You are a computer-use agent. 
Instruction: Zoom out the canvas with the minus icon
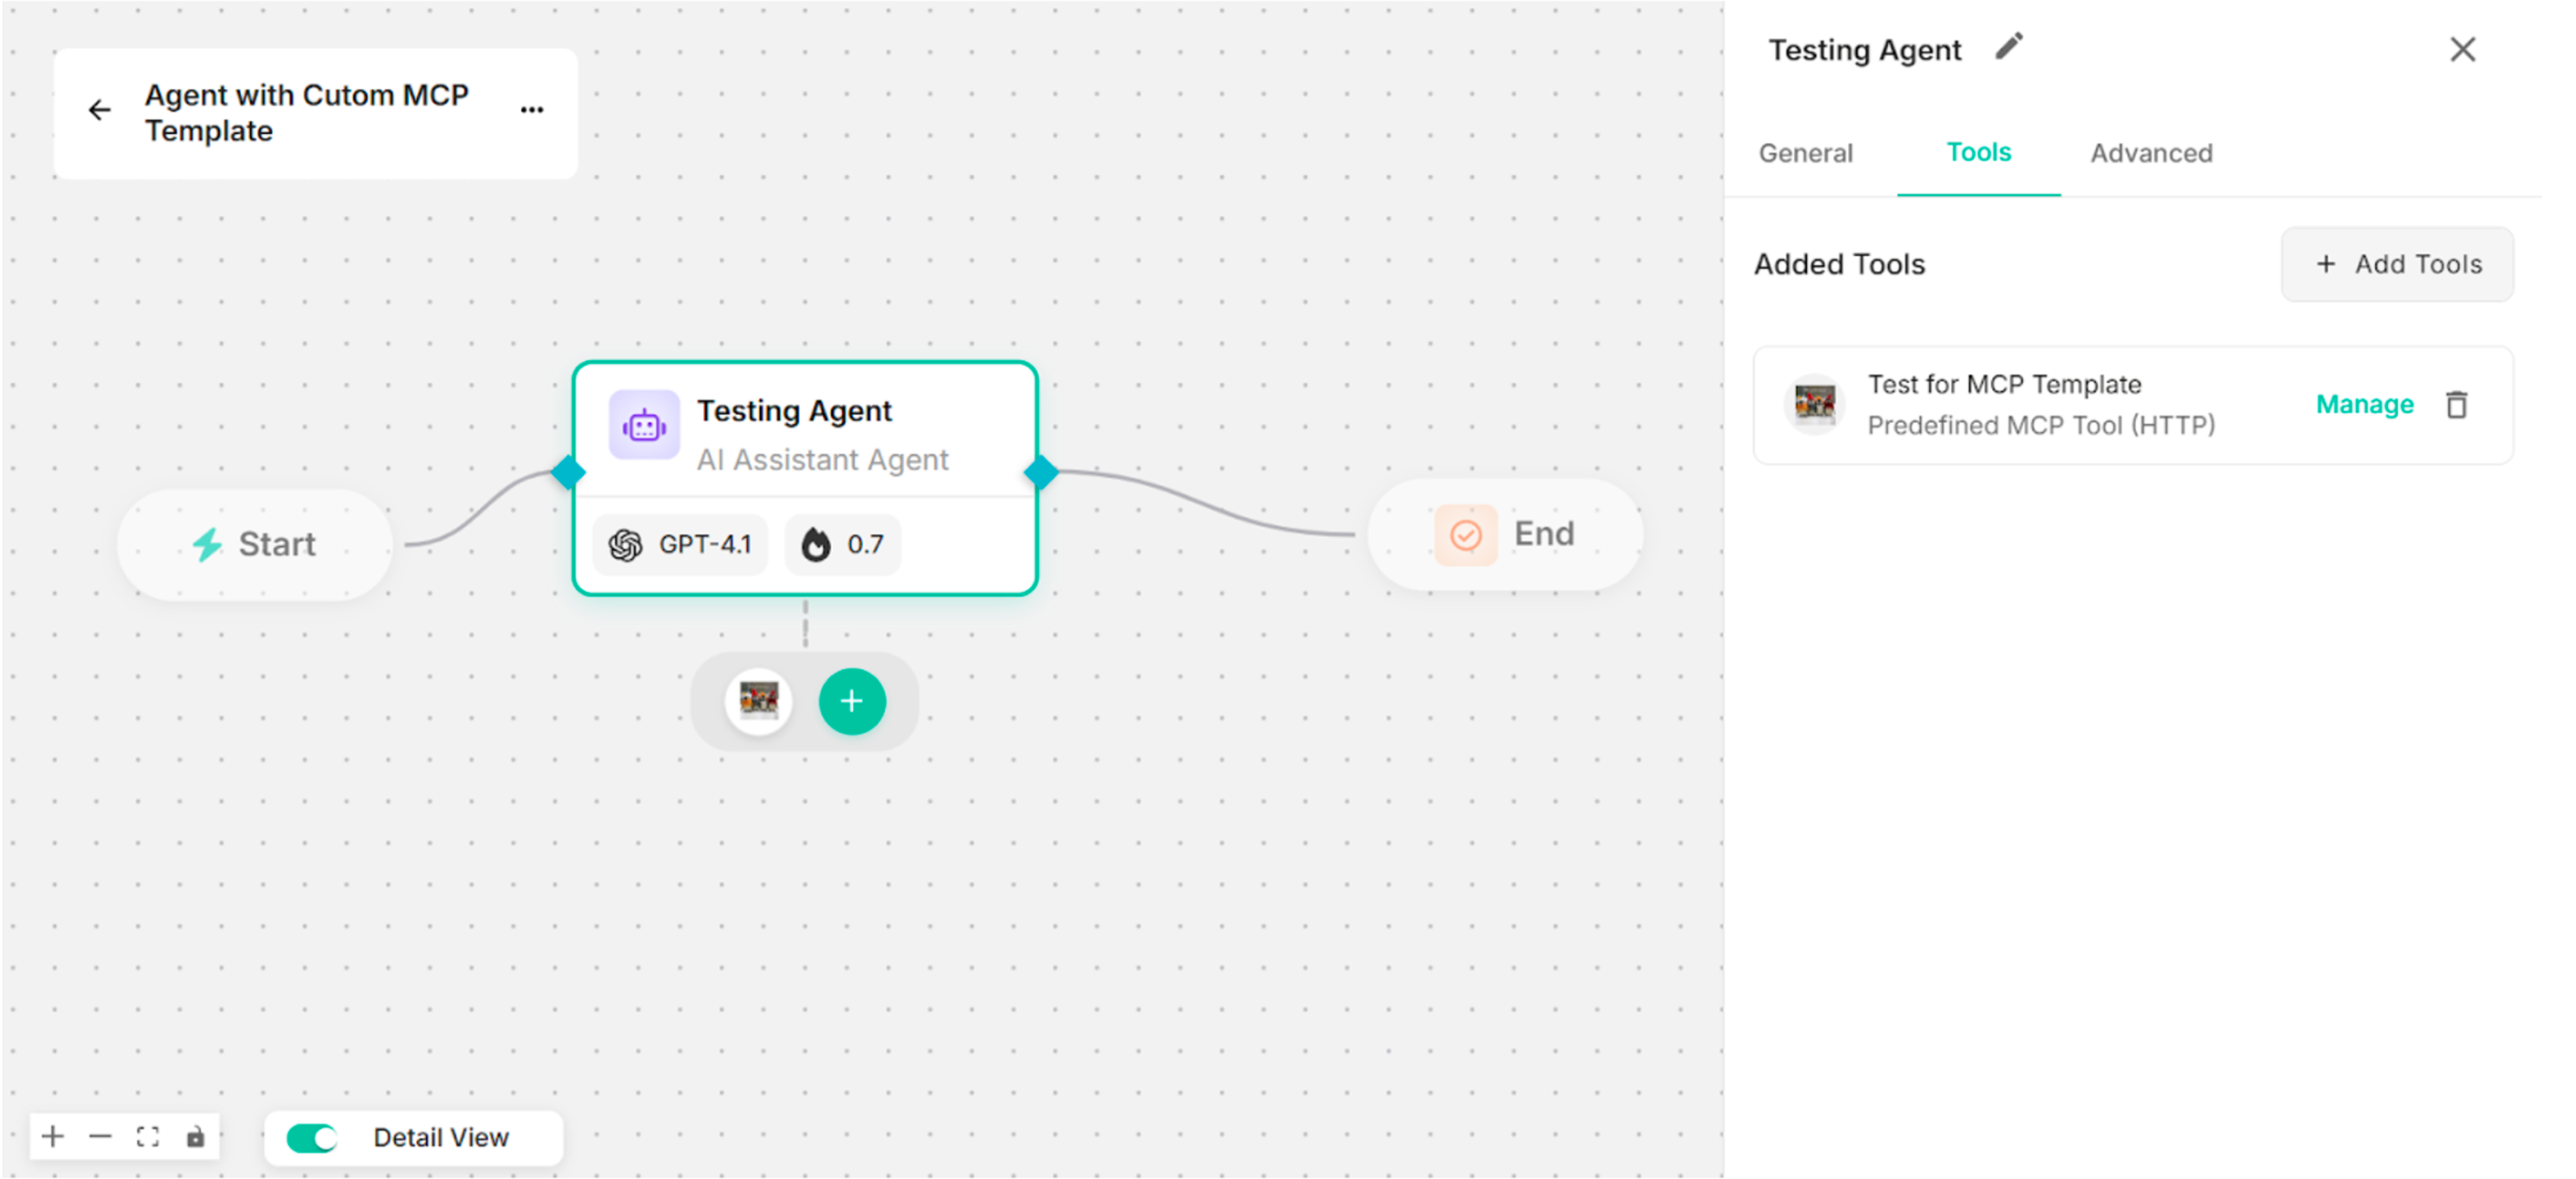tap(100, 1136)
